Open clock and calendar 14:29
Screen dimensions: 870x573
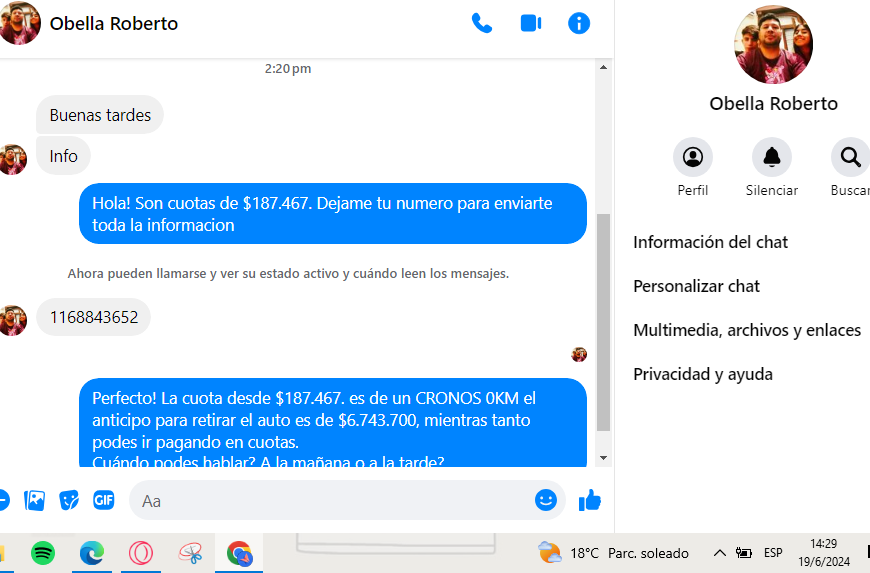(823, 553)
